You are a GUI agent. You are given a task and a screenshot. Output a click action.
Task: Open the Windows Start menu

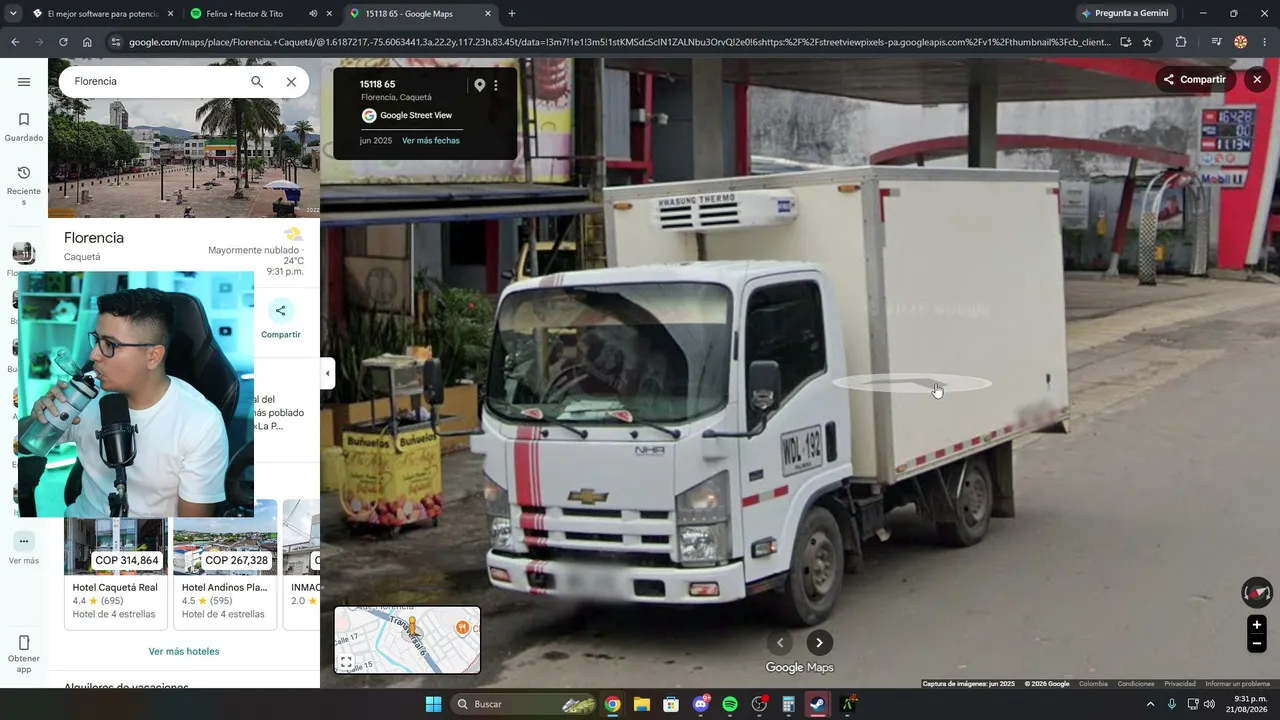point(433,704)
